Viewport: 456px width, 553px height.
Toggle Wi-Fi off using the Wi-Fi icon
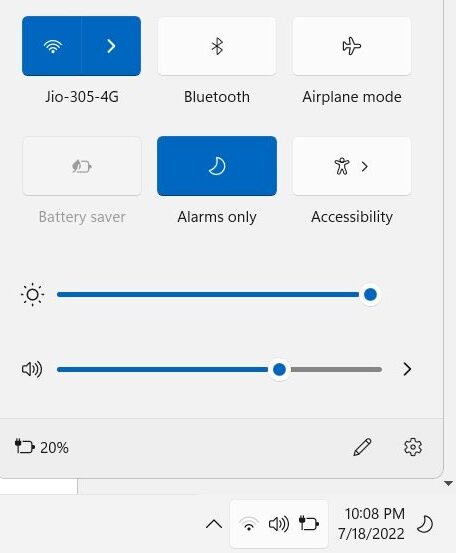click(52, 46)
